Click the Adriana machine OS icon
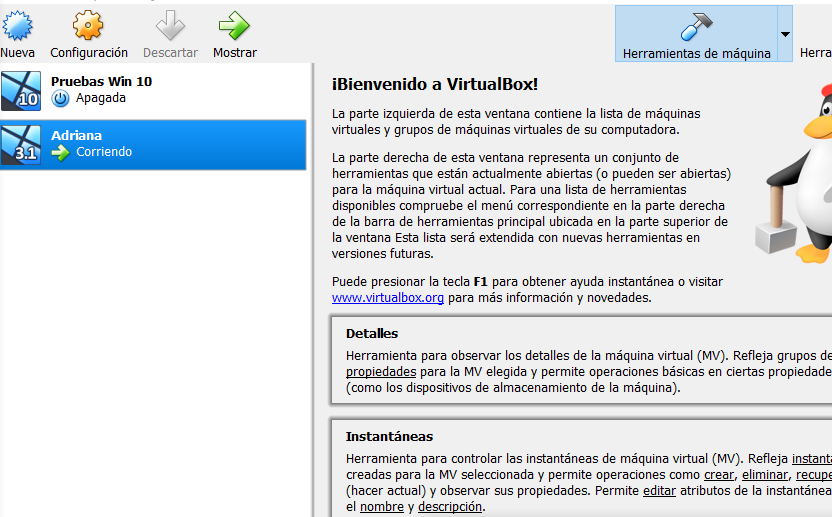 pyautogui.click(x=21, y=144)
